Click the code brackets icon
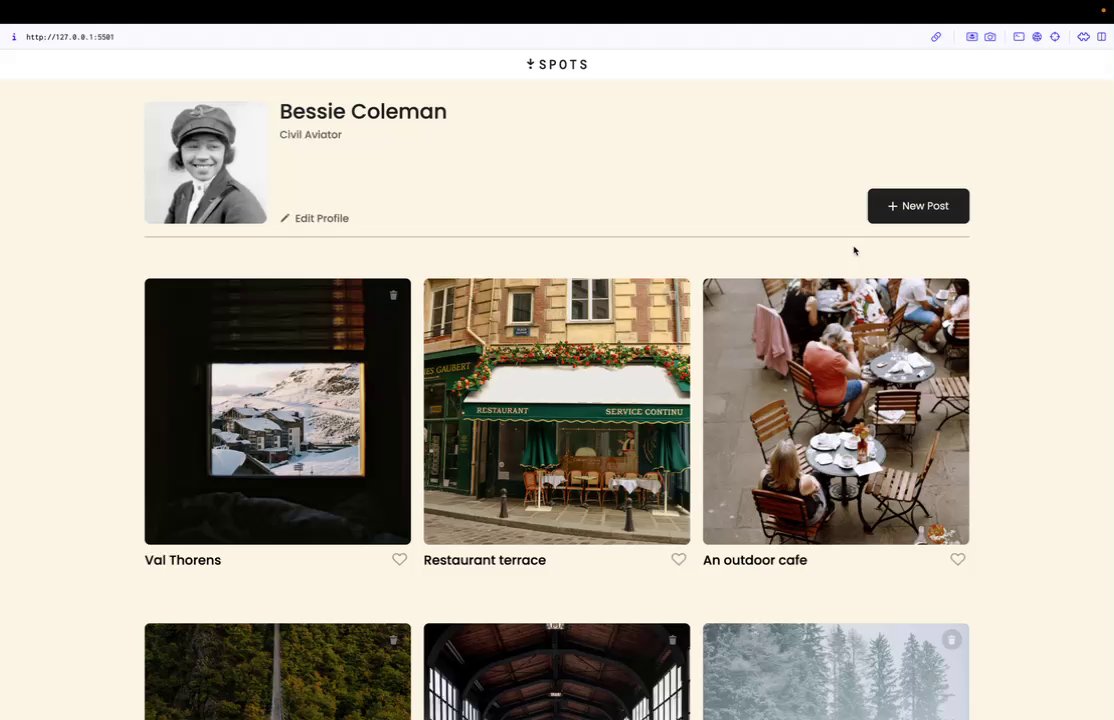This screenshot has width=1114, height=720. coord(1083,37)
